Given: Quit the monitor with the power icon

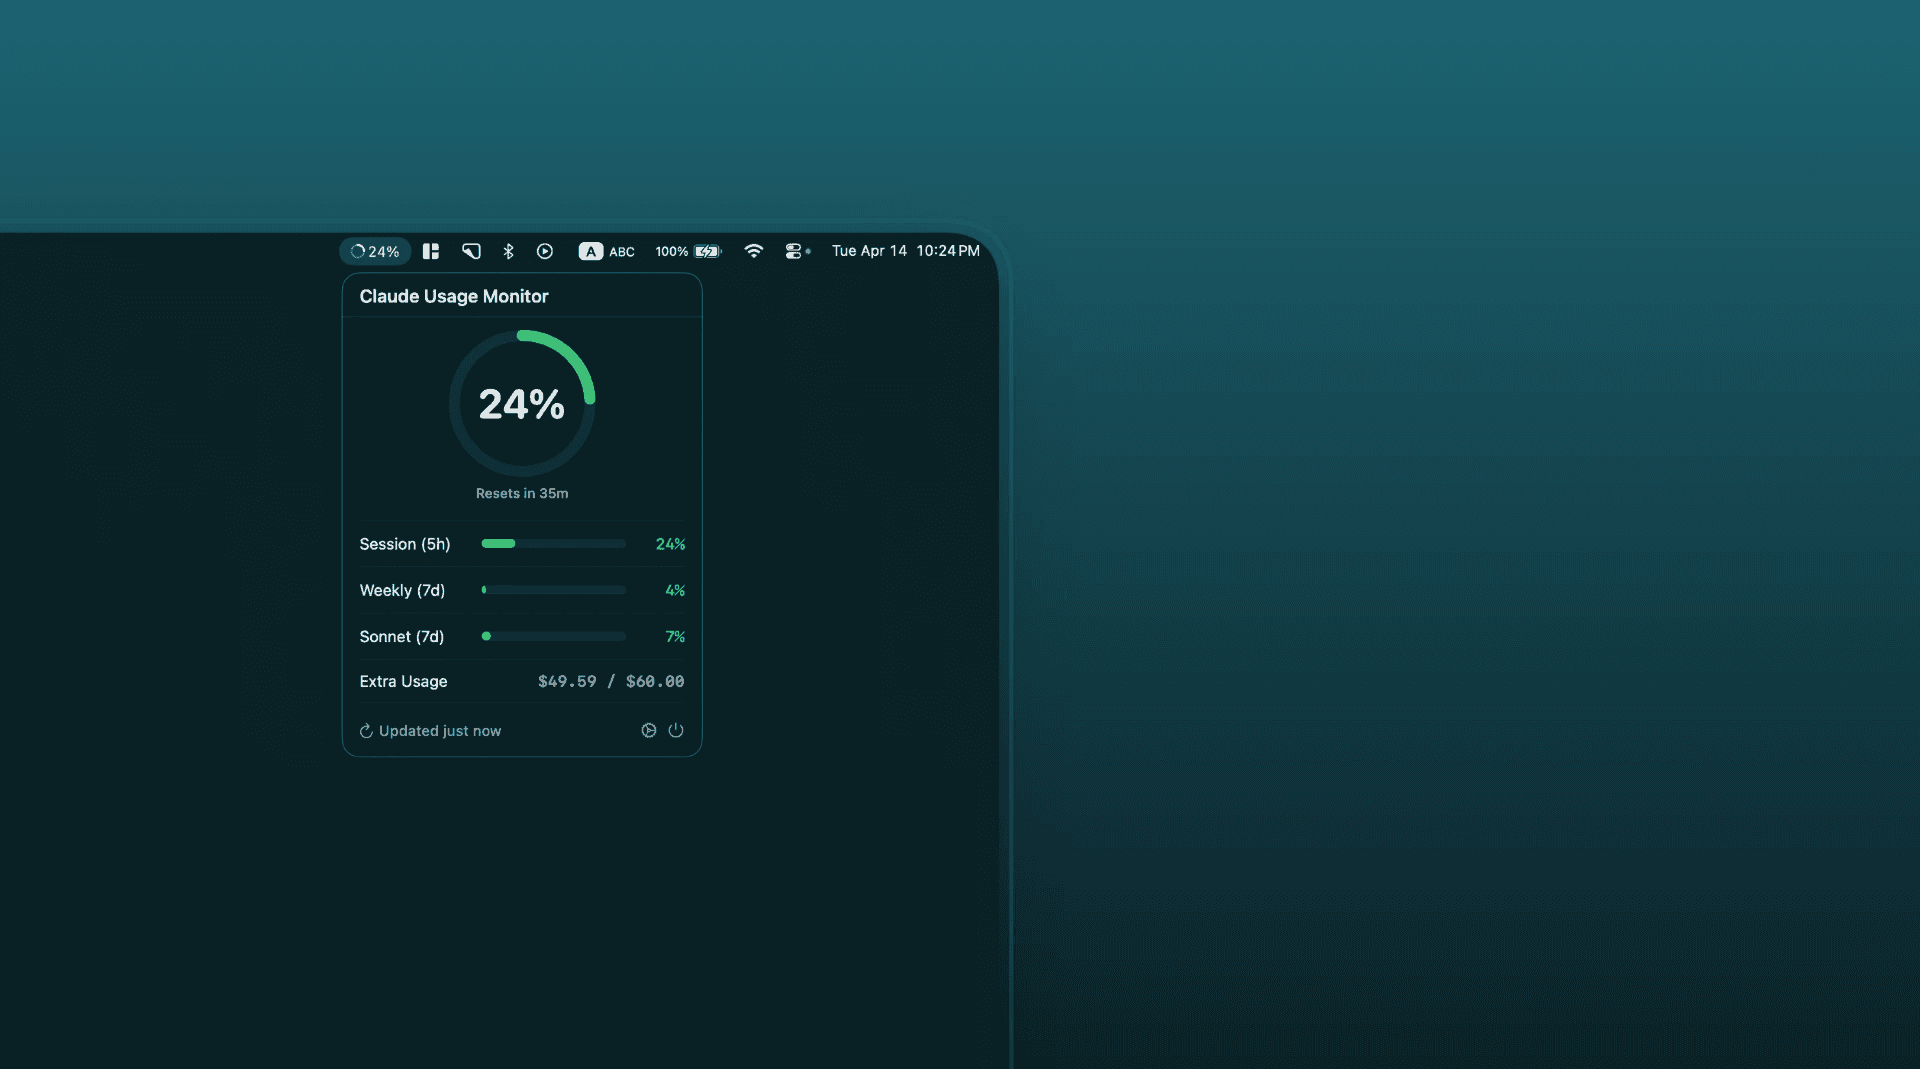Looking at the screenshot, I should pos(676,730).
